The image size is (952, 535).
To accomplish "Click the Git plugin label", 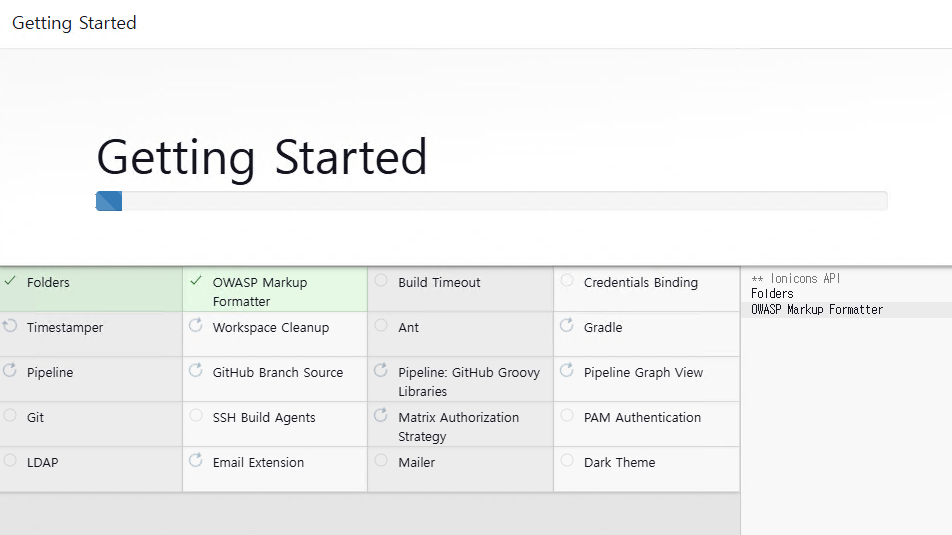I will (x=35, y=417).
